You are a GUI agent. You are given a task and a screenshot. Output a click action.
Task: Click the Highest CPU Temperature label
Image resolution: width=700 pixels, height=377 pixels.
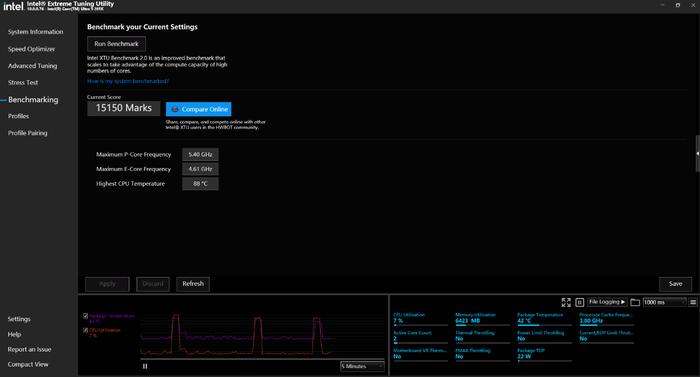tap(130, 184)
